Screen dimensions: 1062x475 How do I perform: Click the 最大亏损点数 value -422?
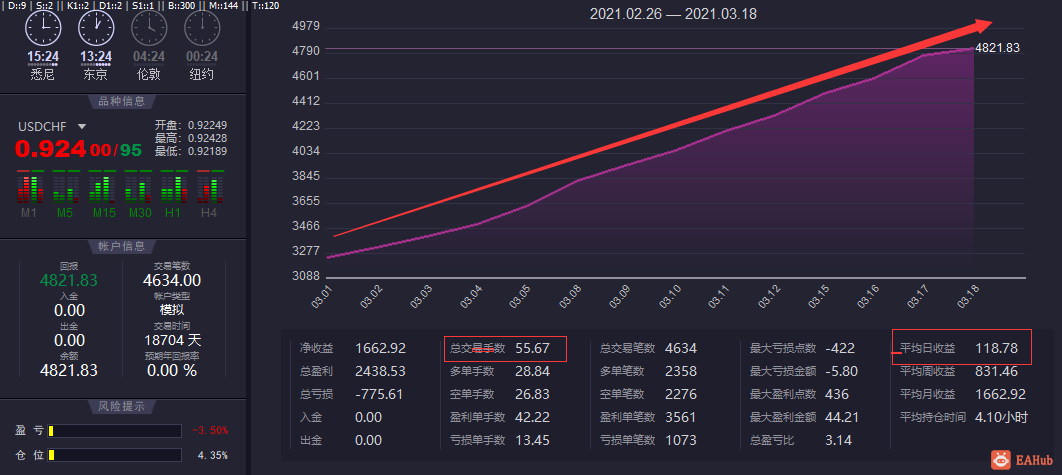click(x=840, y=348)
